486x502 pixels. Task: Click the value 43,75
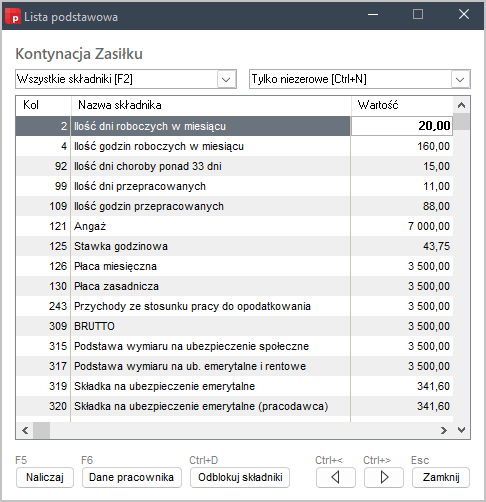coord(436,246)
